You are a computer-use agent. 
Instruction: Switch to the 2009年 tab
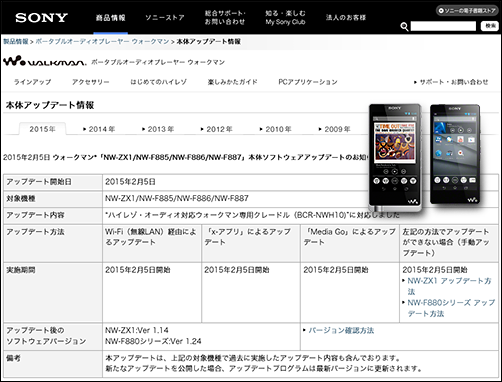[x=334, y=129]
